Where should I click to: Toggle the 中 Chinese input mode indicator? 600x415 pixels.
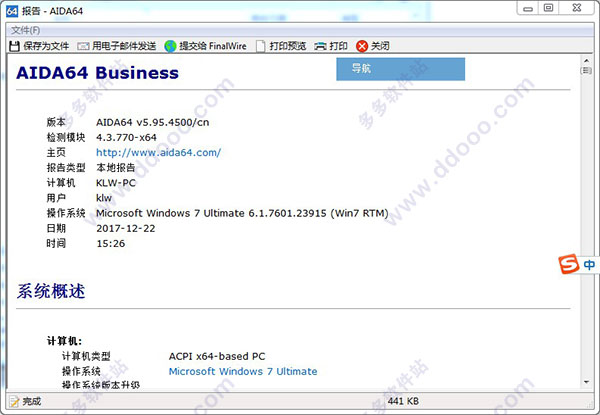[x=589, y=264]
